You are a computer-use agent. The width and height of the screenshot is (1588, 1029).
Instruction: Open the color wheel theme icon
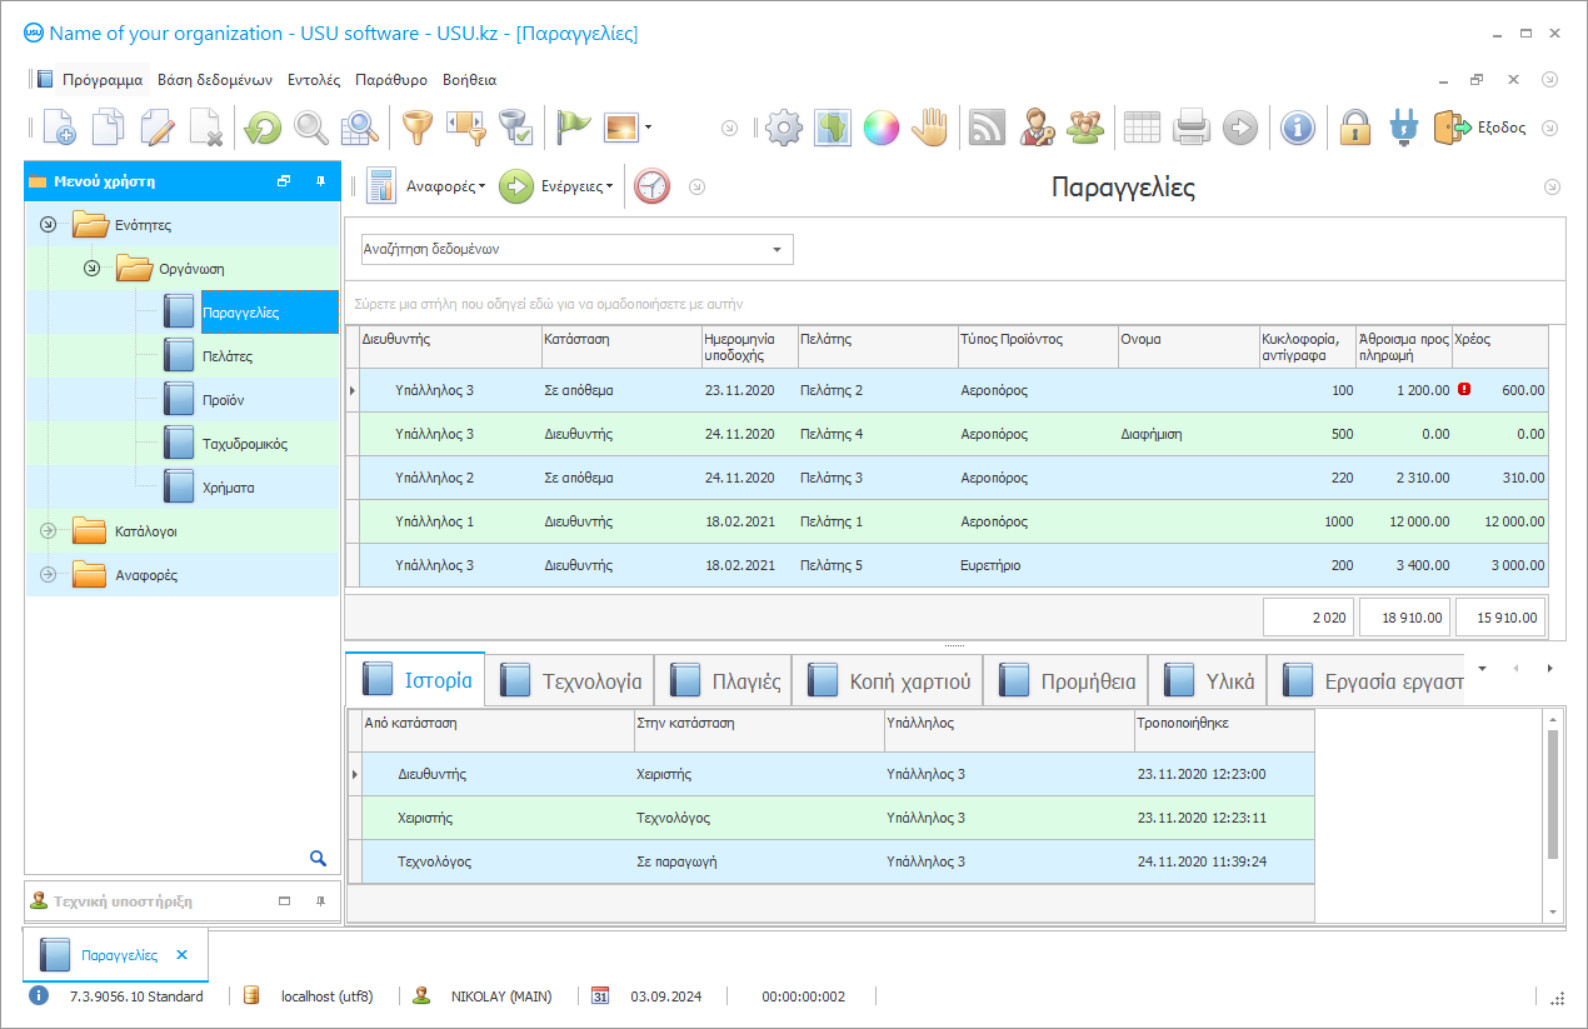[x=881, y=128]
